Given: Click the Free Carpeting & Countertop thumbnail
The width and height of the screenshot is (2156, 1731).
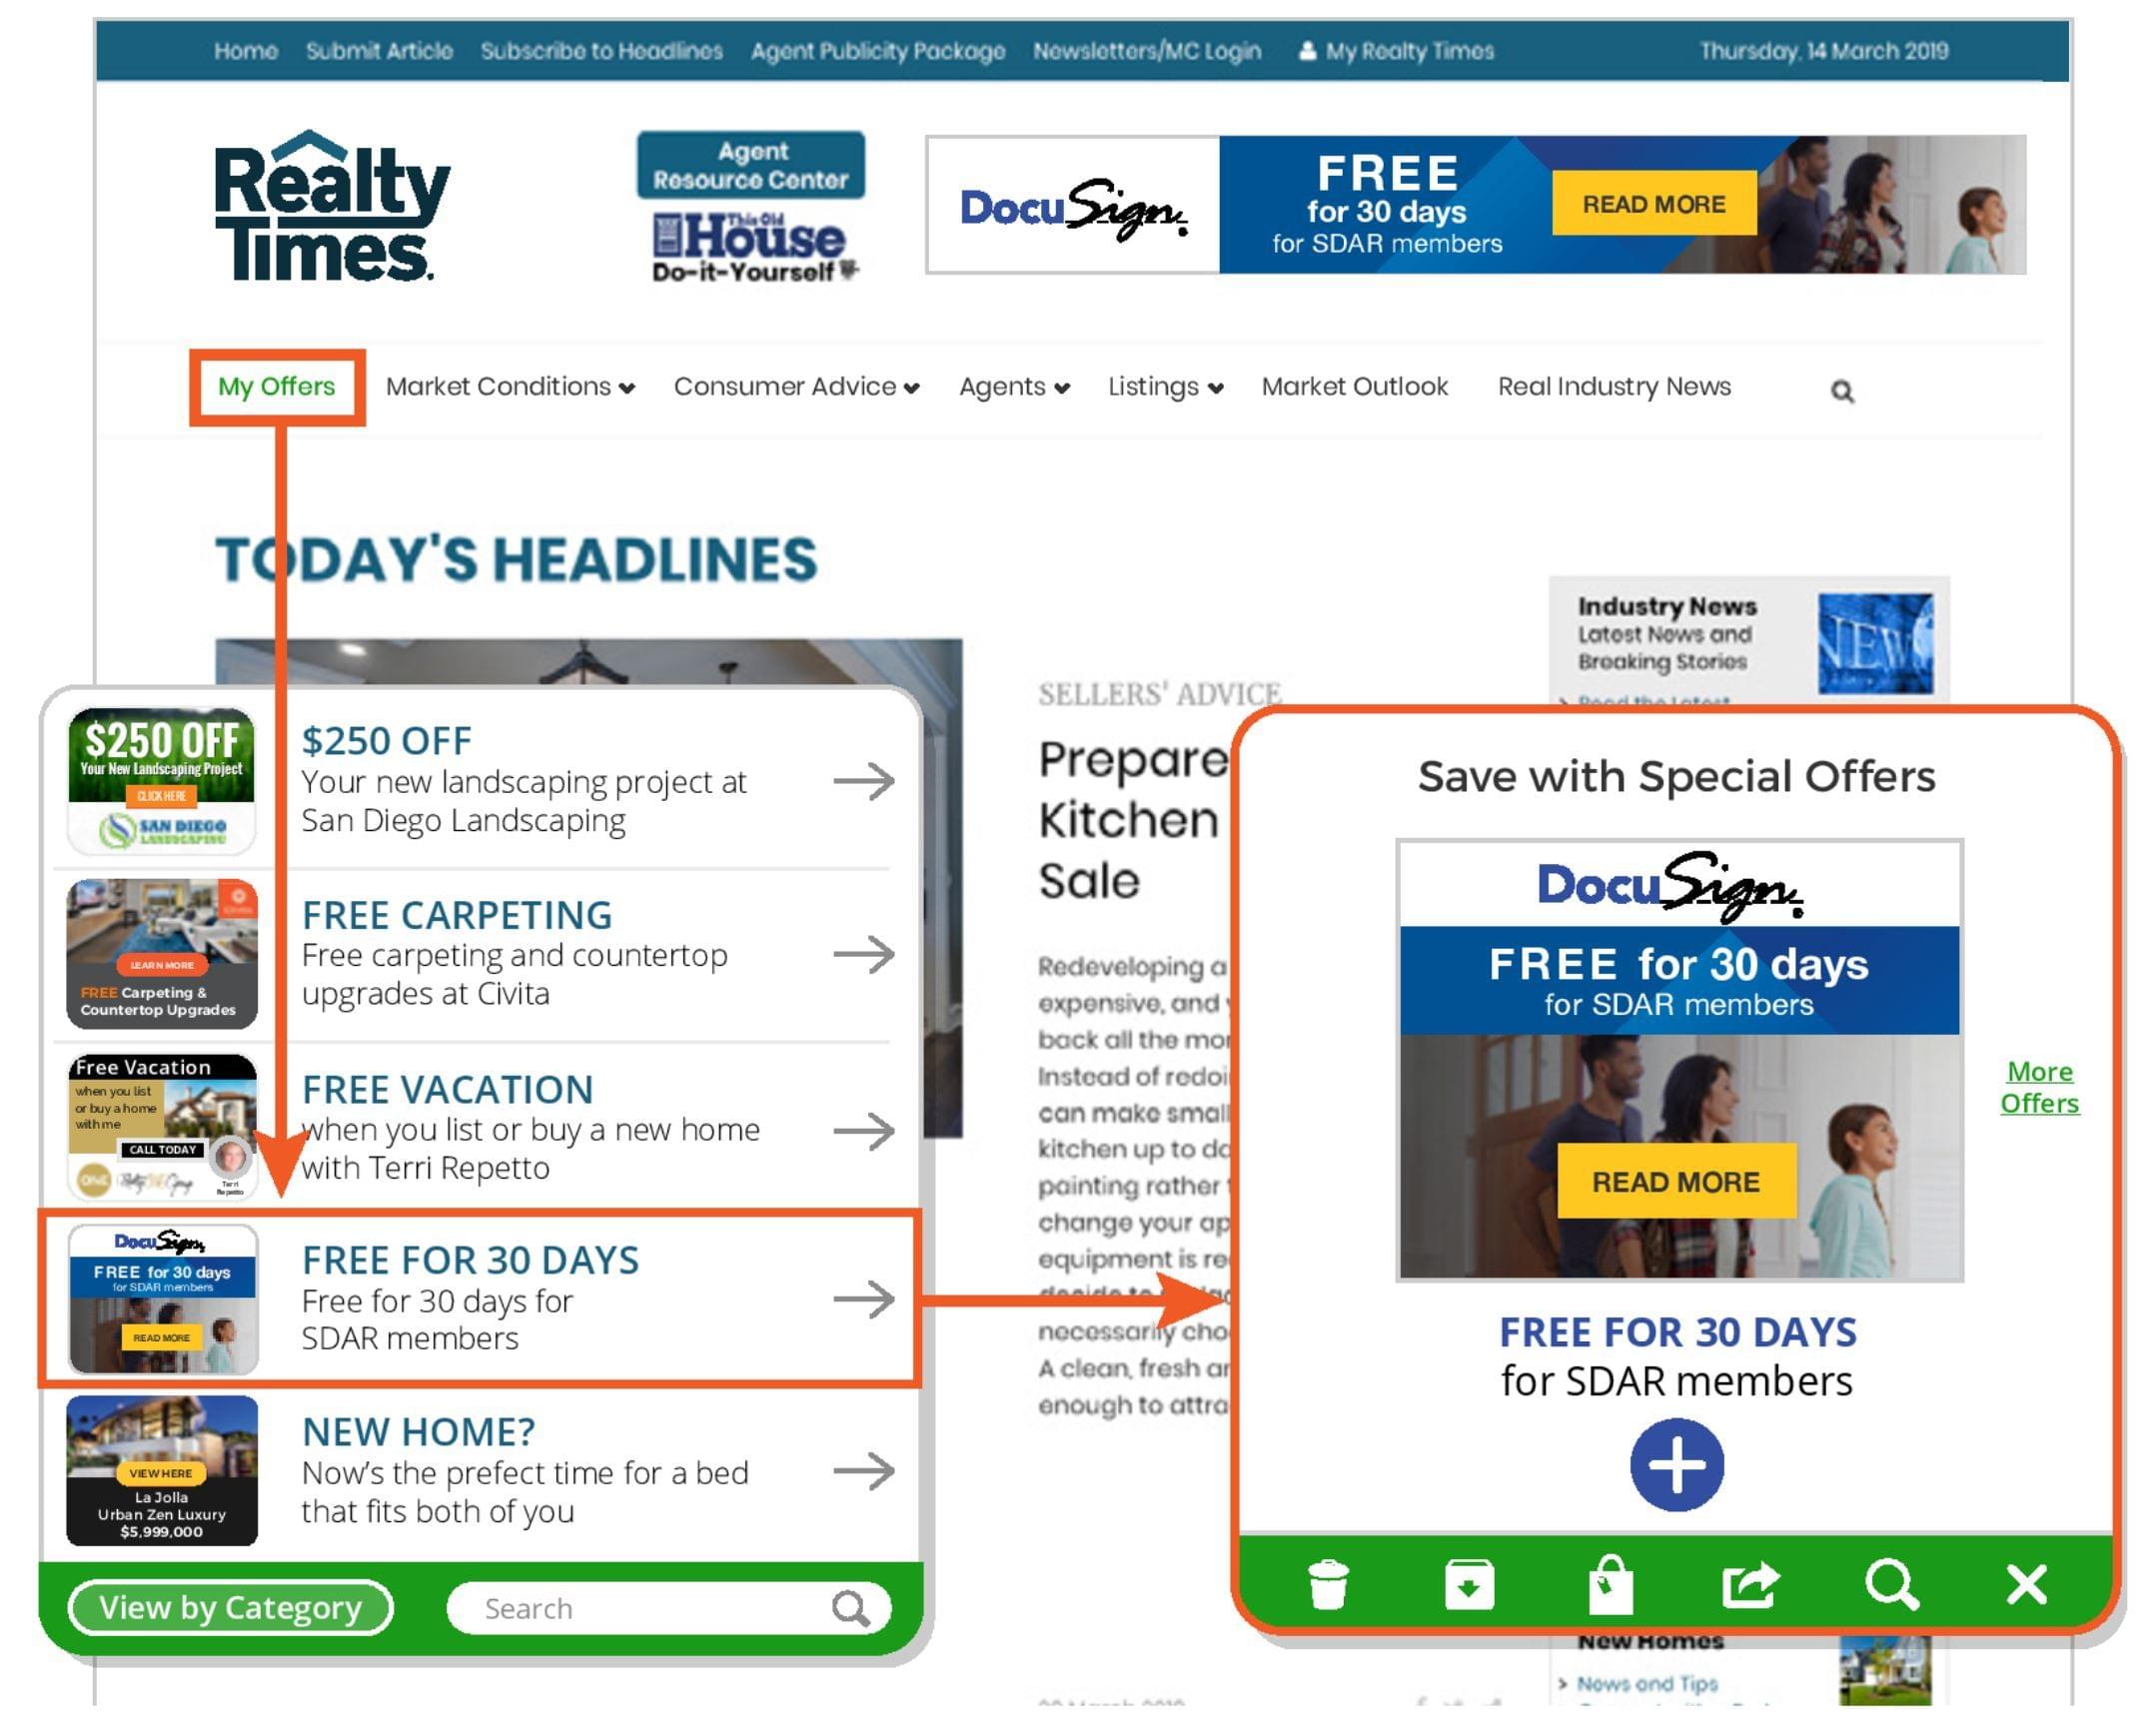Looking at the screenshot, I should pyautogui.click(x=161, y=954).
